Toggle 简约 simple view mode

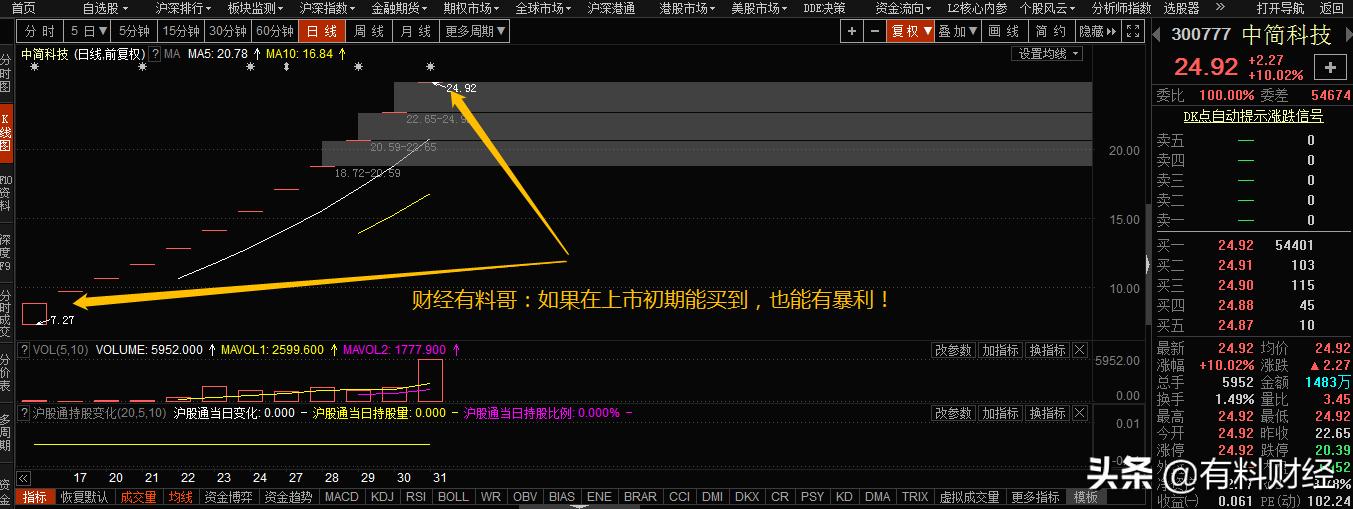point(1051,31)
